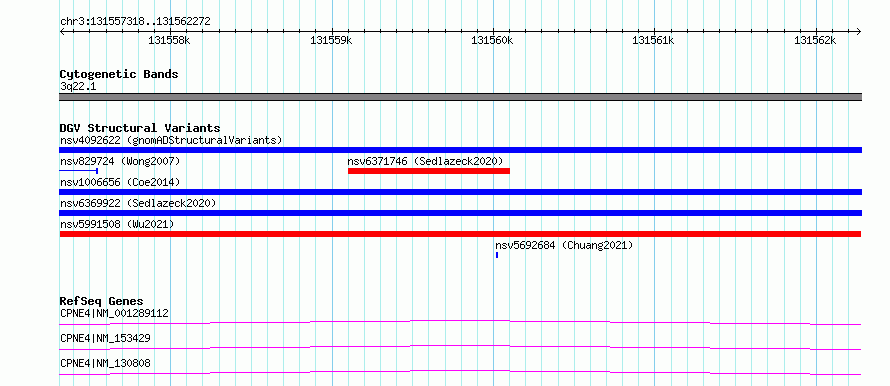Screen dimensions: 890x386
Task: Click the CPNE4|NM_153429 transcript label
Action: click(x=105, y=338)
